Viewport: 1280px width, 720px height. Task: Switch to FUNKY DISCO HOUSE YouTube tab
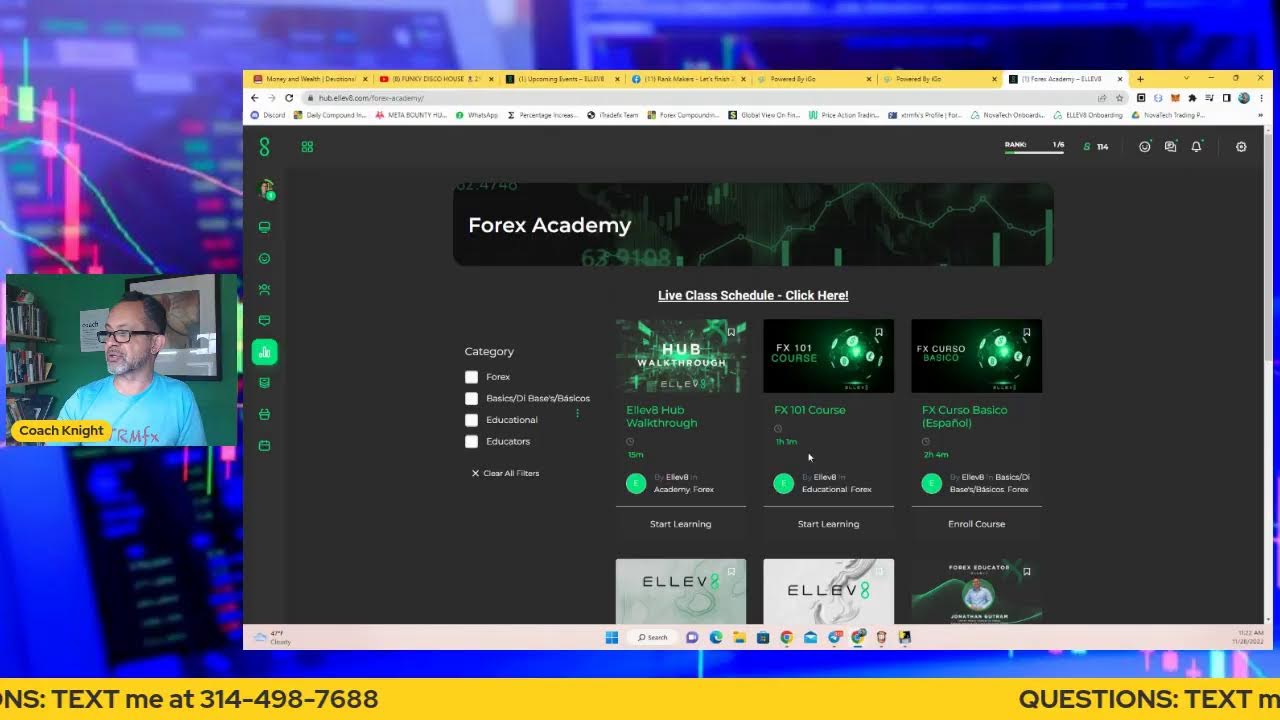coord(436,79)
